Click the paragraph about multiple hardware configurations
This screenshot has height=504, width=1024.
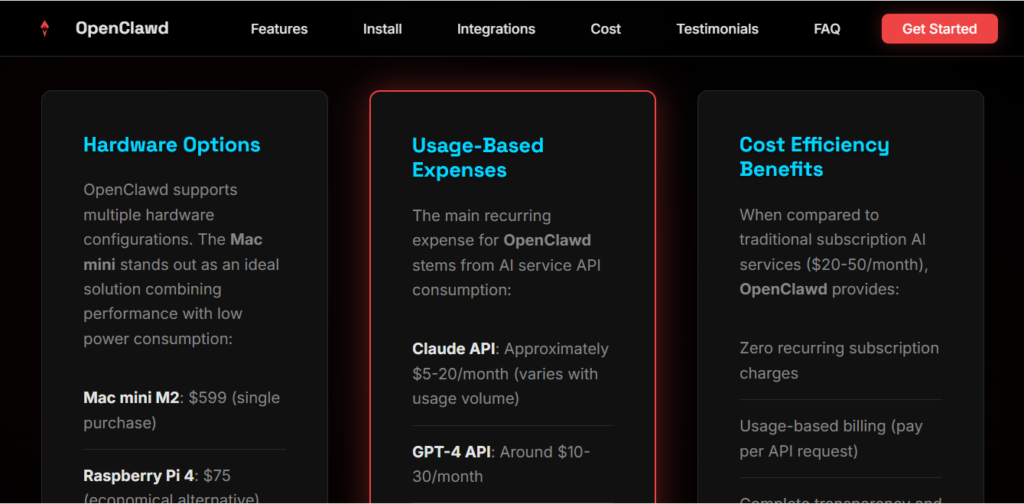point(181,264)
